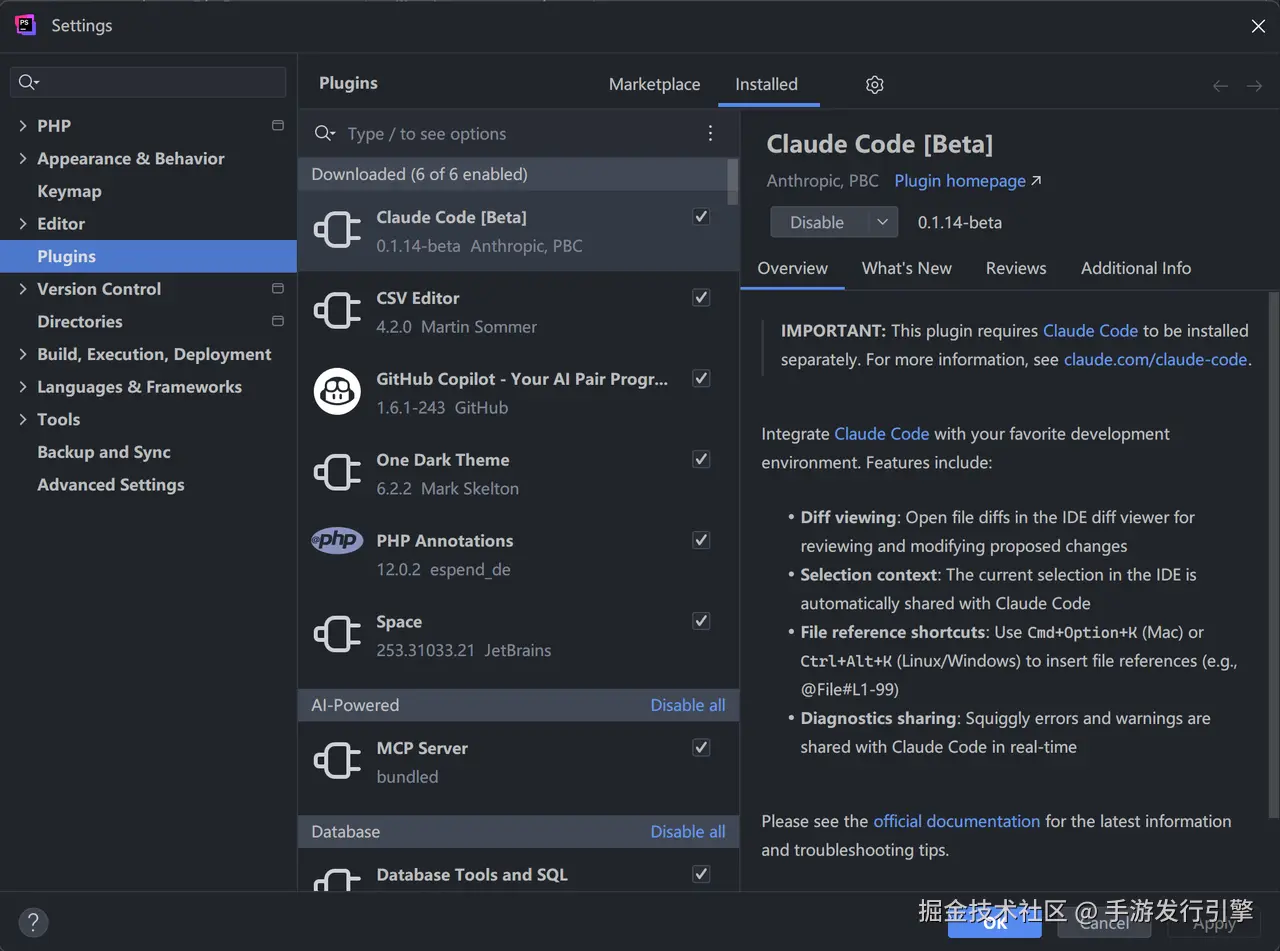The width and height of the screenshot is (1280, 951).
Task: Click the plugin list search magnifier icon
Action: (324, 133)
